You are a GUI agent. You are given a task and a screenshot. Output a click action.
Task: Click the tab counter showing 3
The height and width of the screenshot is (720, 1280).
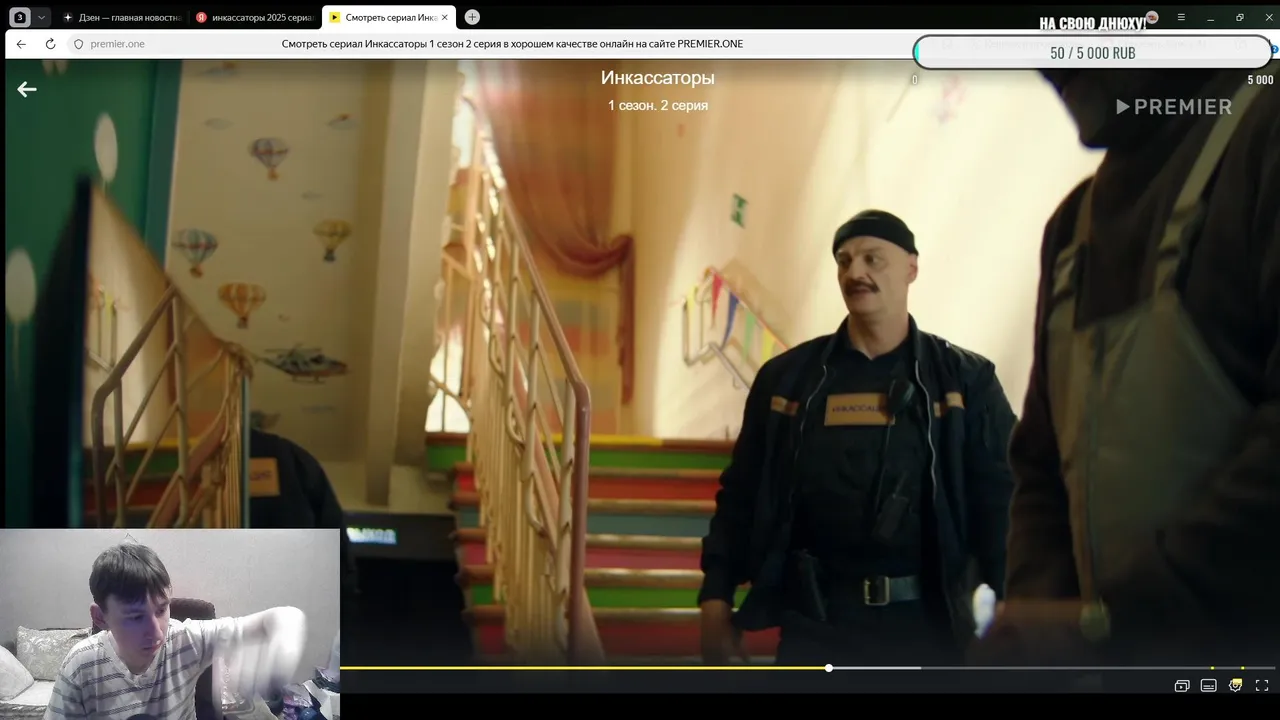pos(19,17)
